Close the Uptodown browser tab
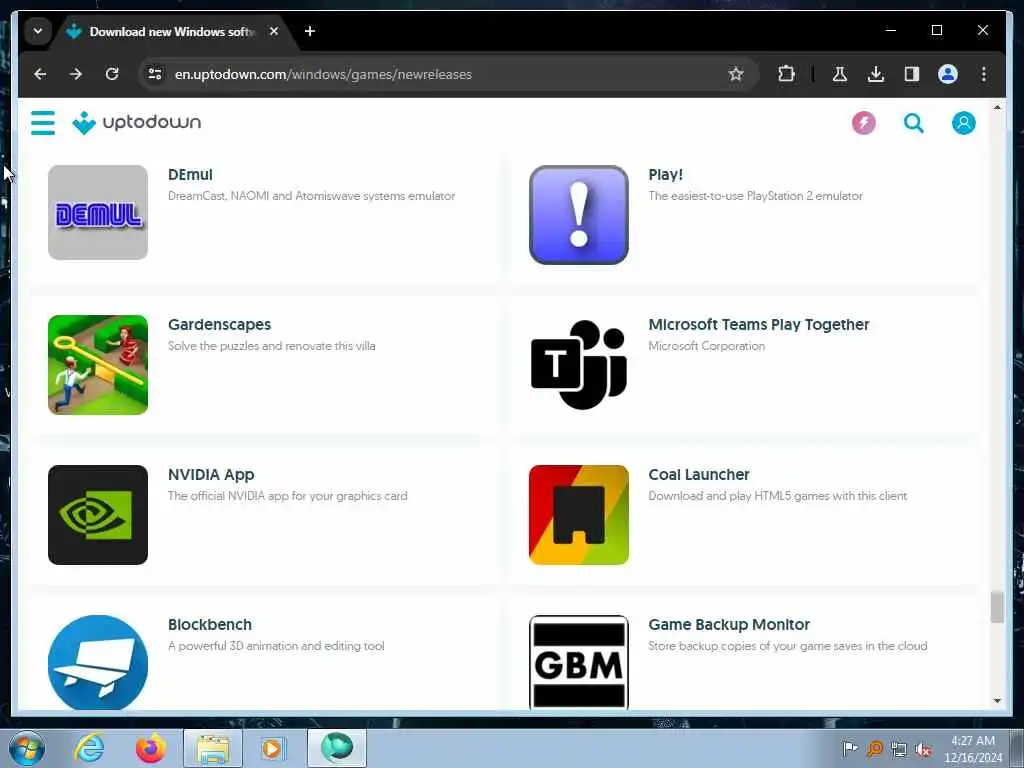The image size is (1024, 768). (274, 31)
